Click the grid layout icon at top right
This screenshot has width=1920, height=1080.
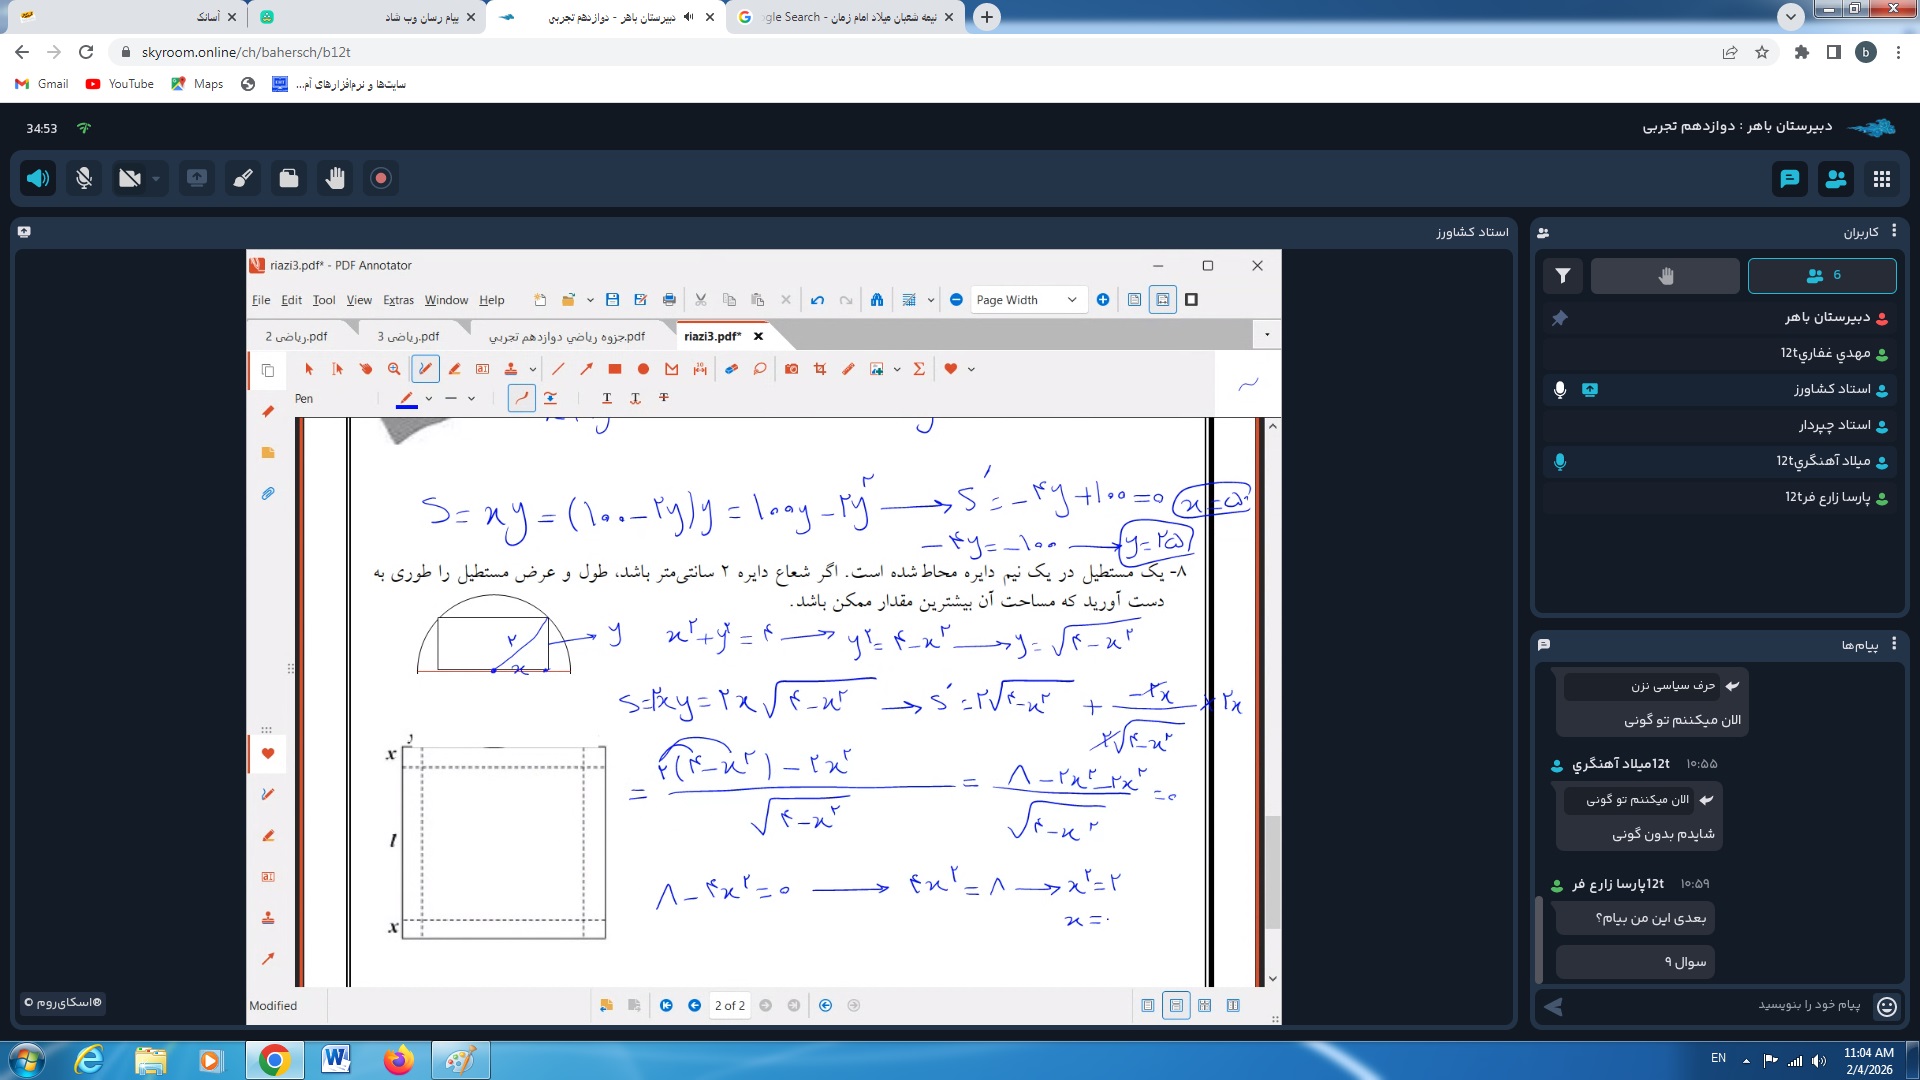(1882, 179)
